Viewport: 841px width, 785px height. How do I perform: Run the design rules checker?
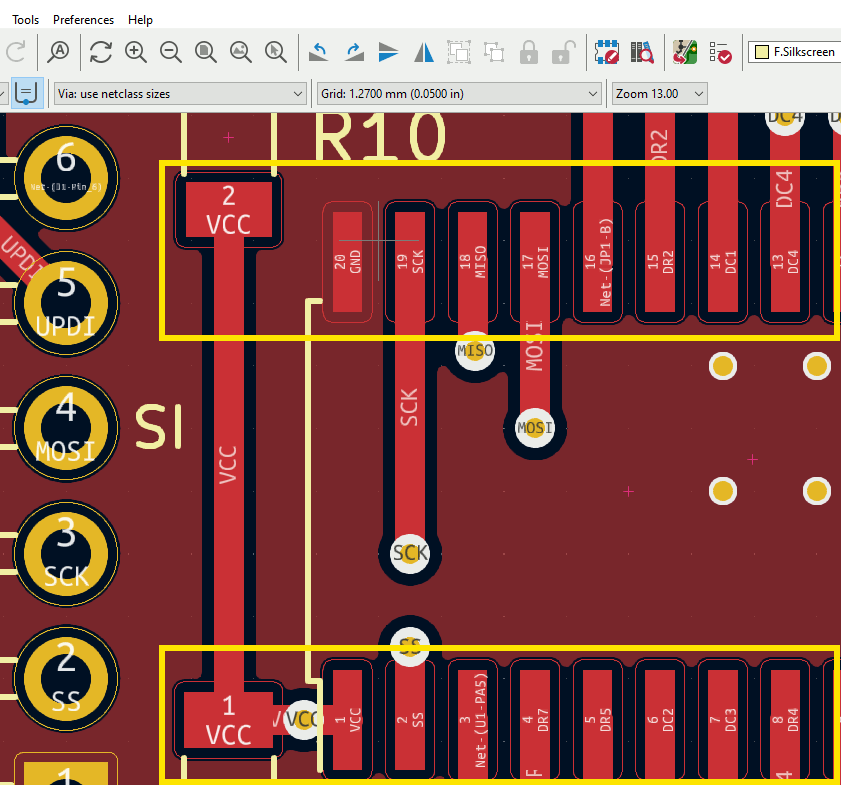pos(720,51)
